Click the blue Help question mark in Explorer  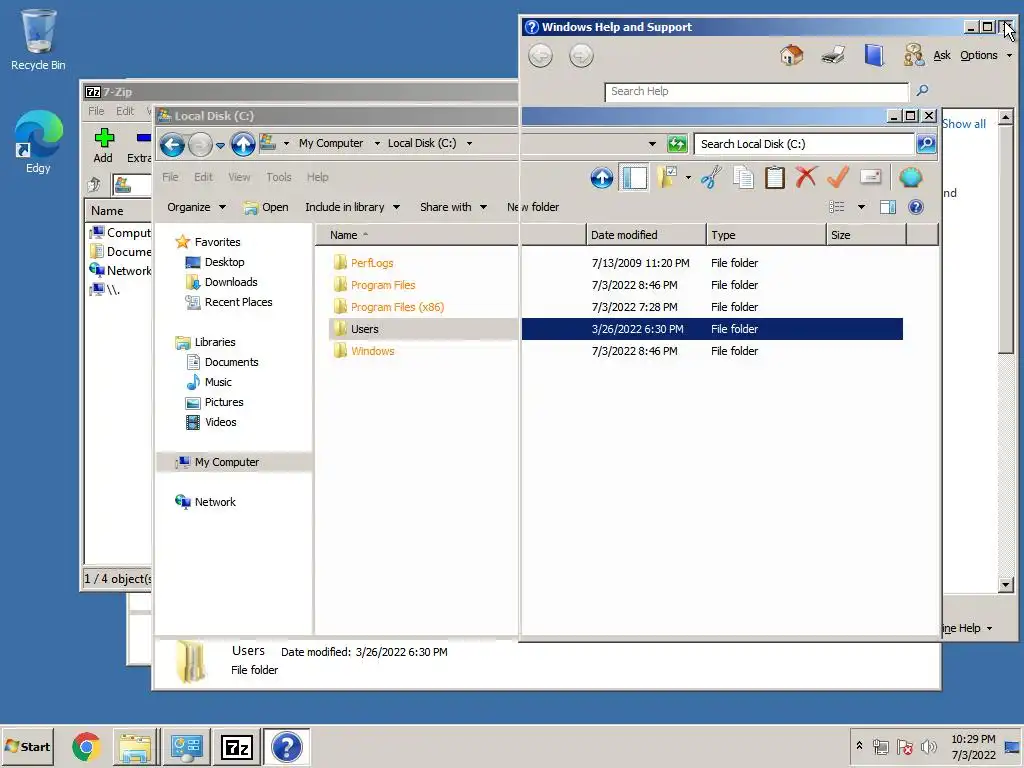[916, 207]
